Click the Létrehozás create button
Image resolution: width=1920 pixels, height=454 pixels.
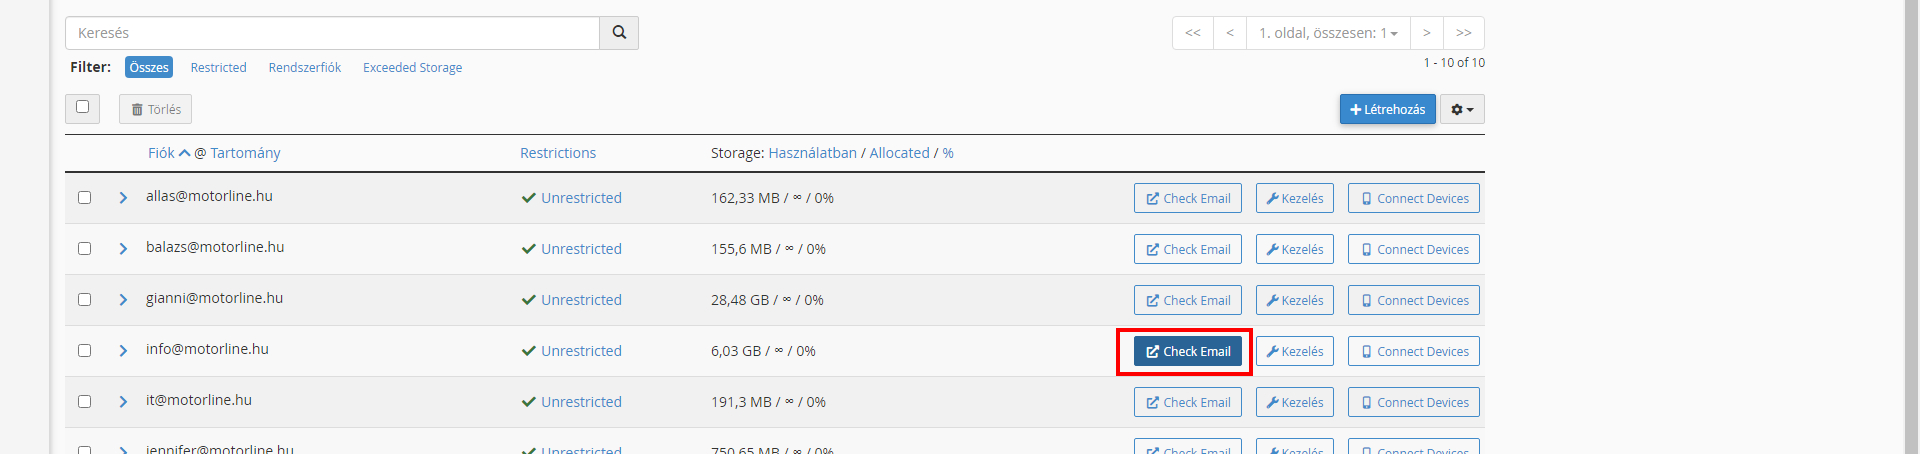pos(1387,109)
